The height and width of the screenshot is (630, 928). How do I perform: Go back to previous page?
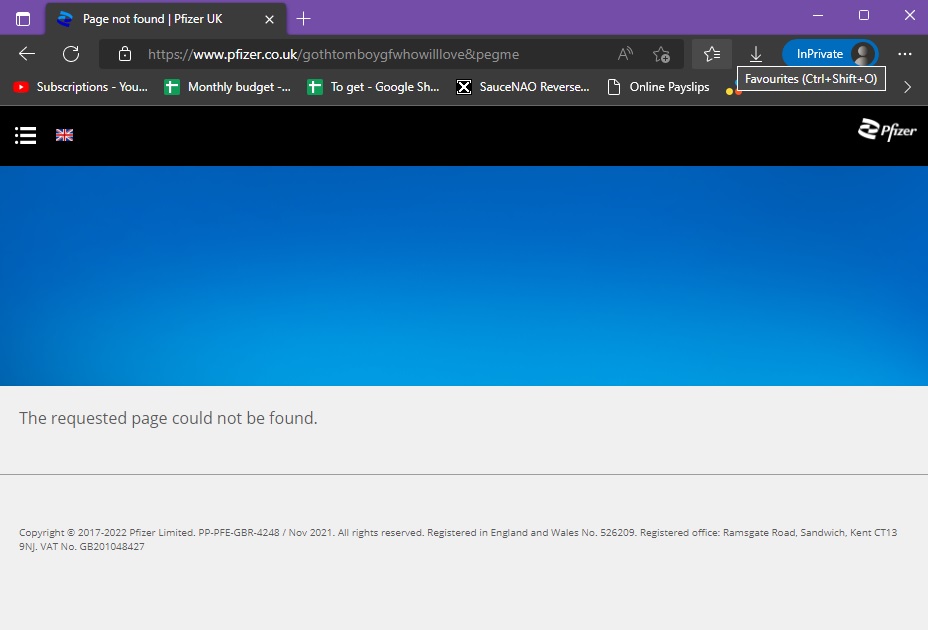(x=27, y=54)
